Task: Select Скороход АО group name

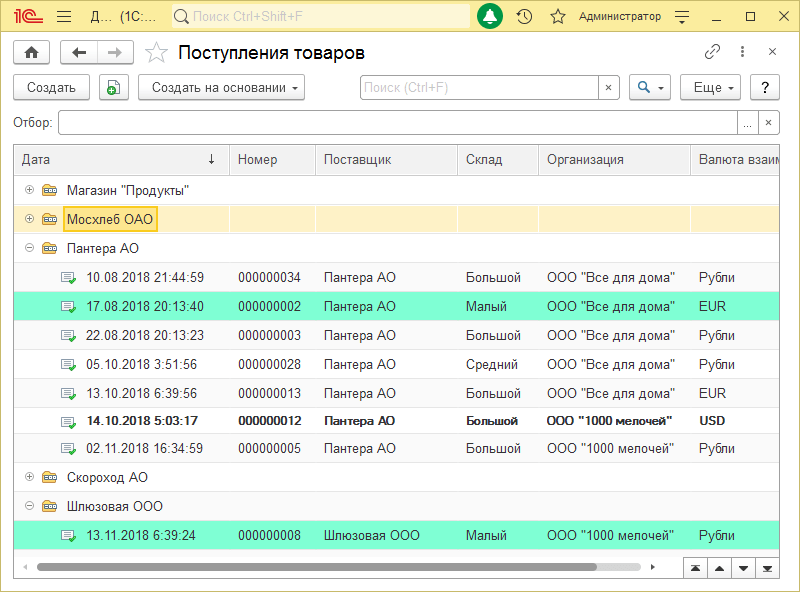Action: tap(107, 477)
